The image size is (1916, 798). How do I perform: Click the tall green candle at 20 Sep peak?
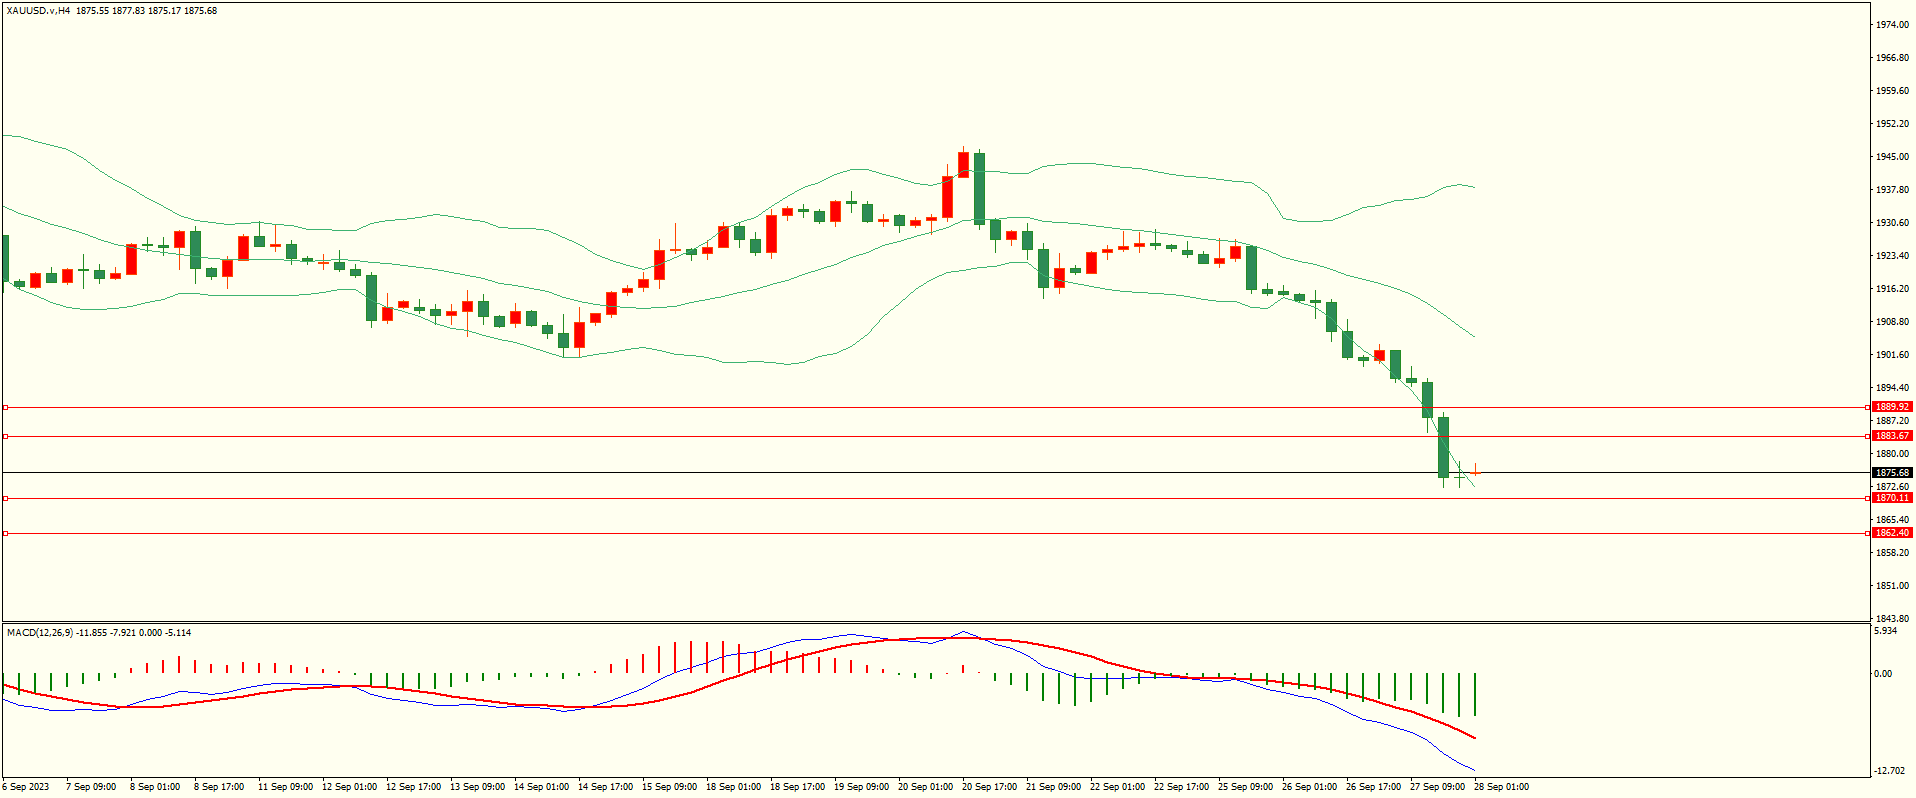point(979,188)
